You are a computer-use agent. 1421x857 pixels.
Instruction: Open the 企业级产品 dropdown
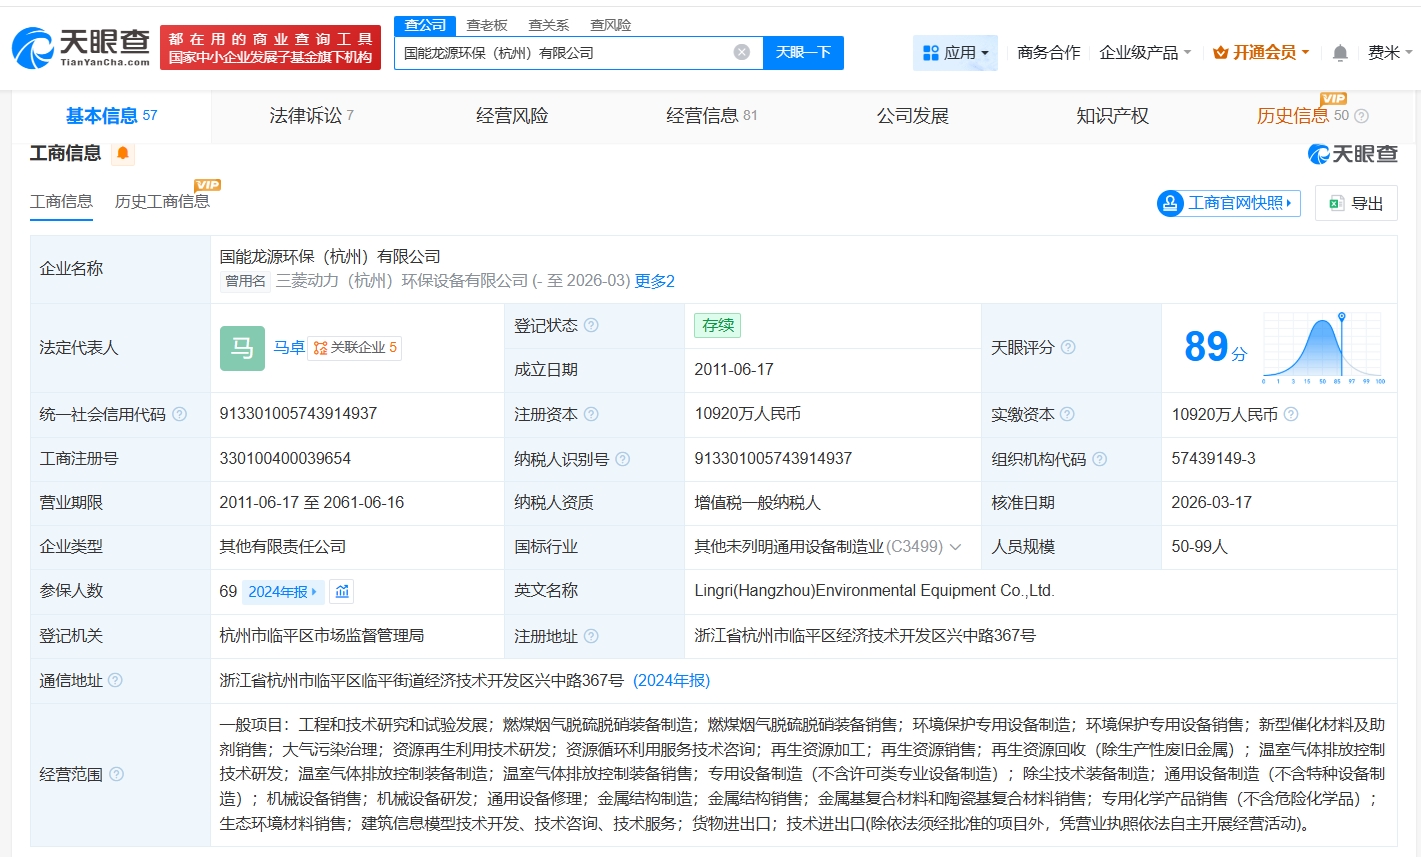1145,53
